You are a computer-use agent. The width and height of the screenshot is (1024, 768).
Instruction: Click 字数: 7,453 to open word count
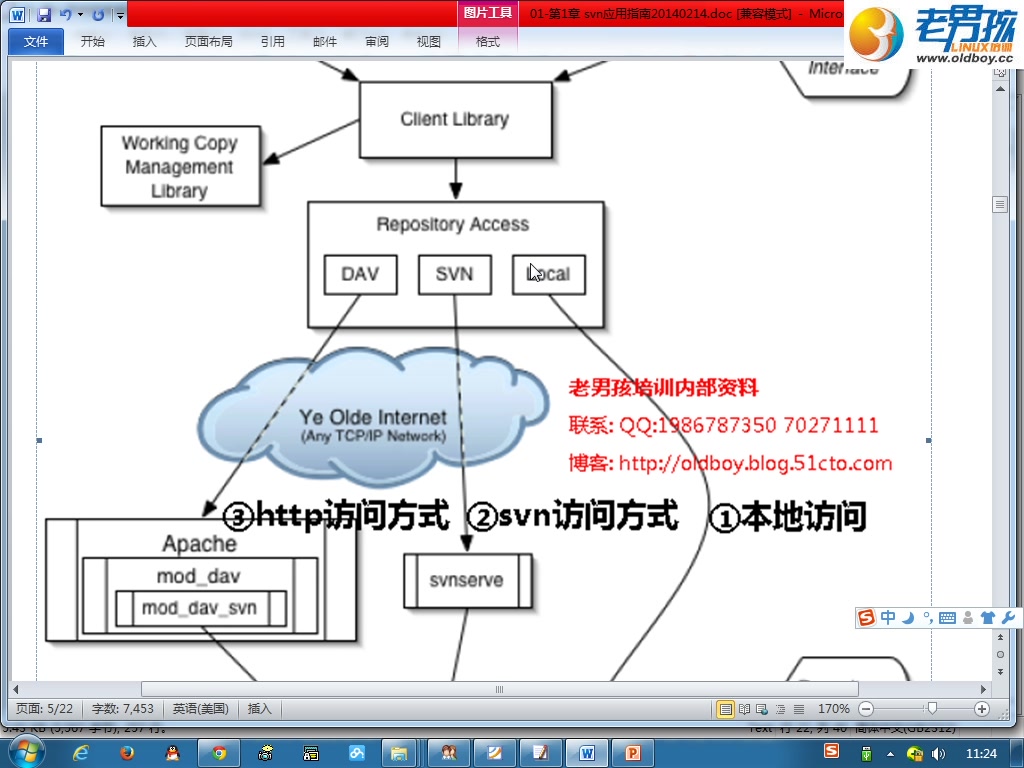[x=122, y=708]
